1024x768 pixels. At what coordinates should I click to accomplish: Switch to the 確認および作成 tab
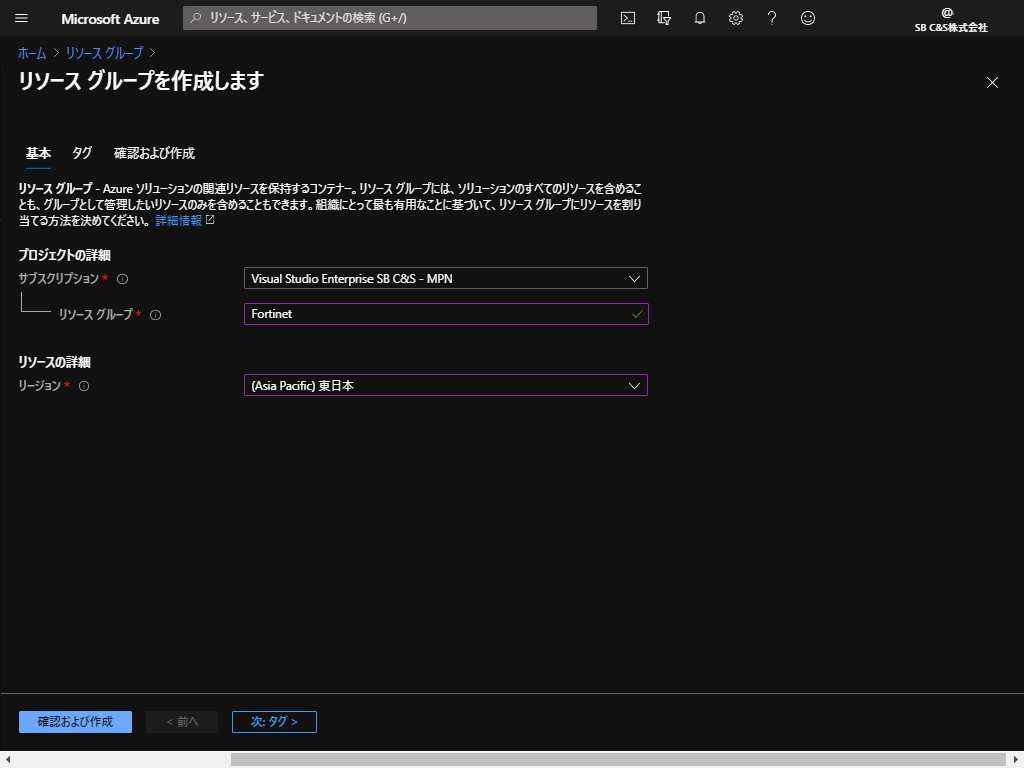pyautogui.click(x=154, y=153)
